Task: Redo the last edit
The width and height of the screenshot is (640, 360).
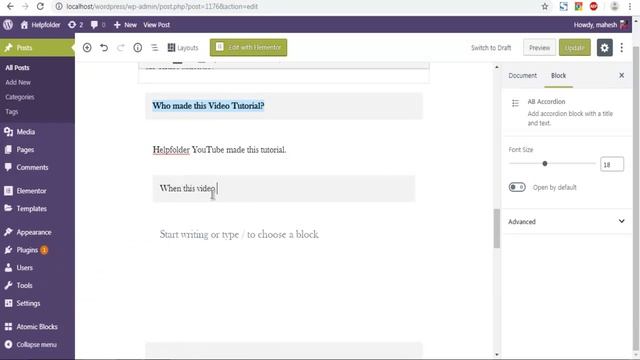Action: point(121,48)
